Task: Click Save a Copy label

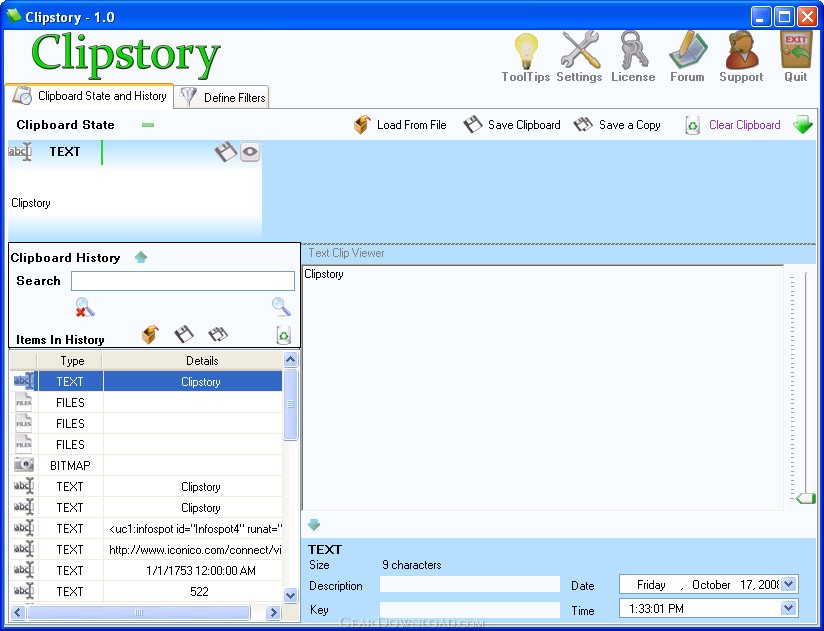Action: click(630, 125)
